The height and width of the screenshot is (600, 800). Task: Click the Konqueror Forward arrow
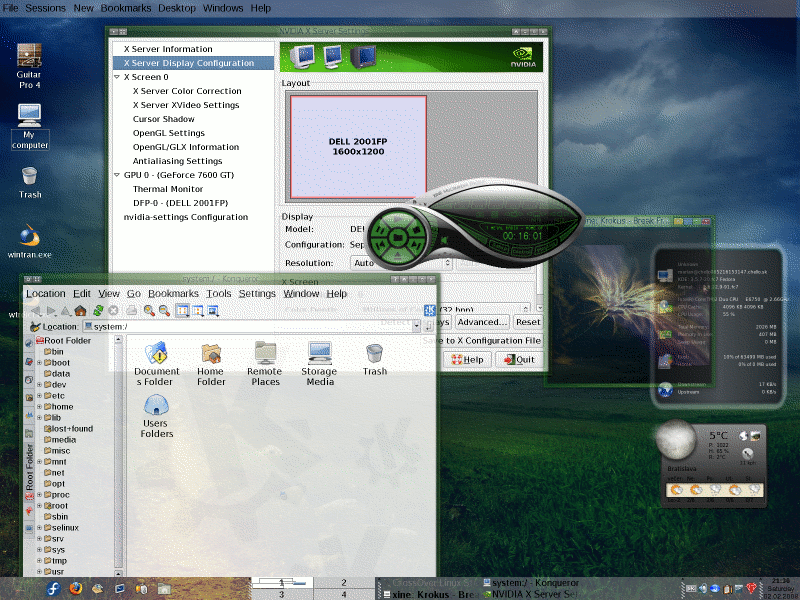51,310
